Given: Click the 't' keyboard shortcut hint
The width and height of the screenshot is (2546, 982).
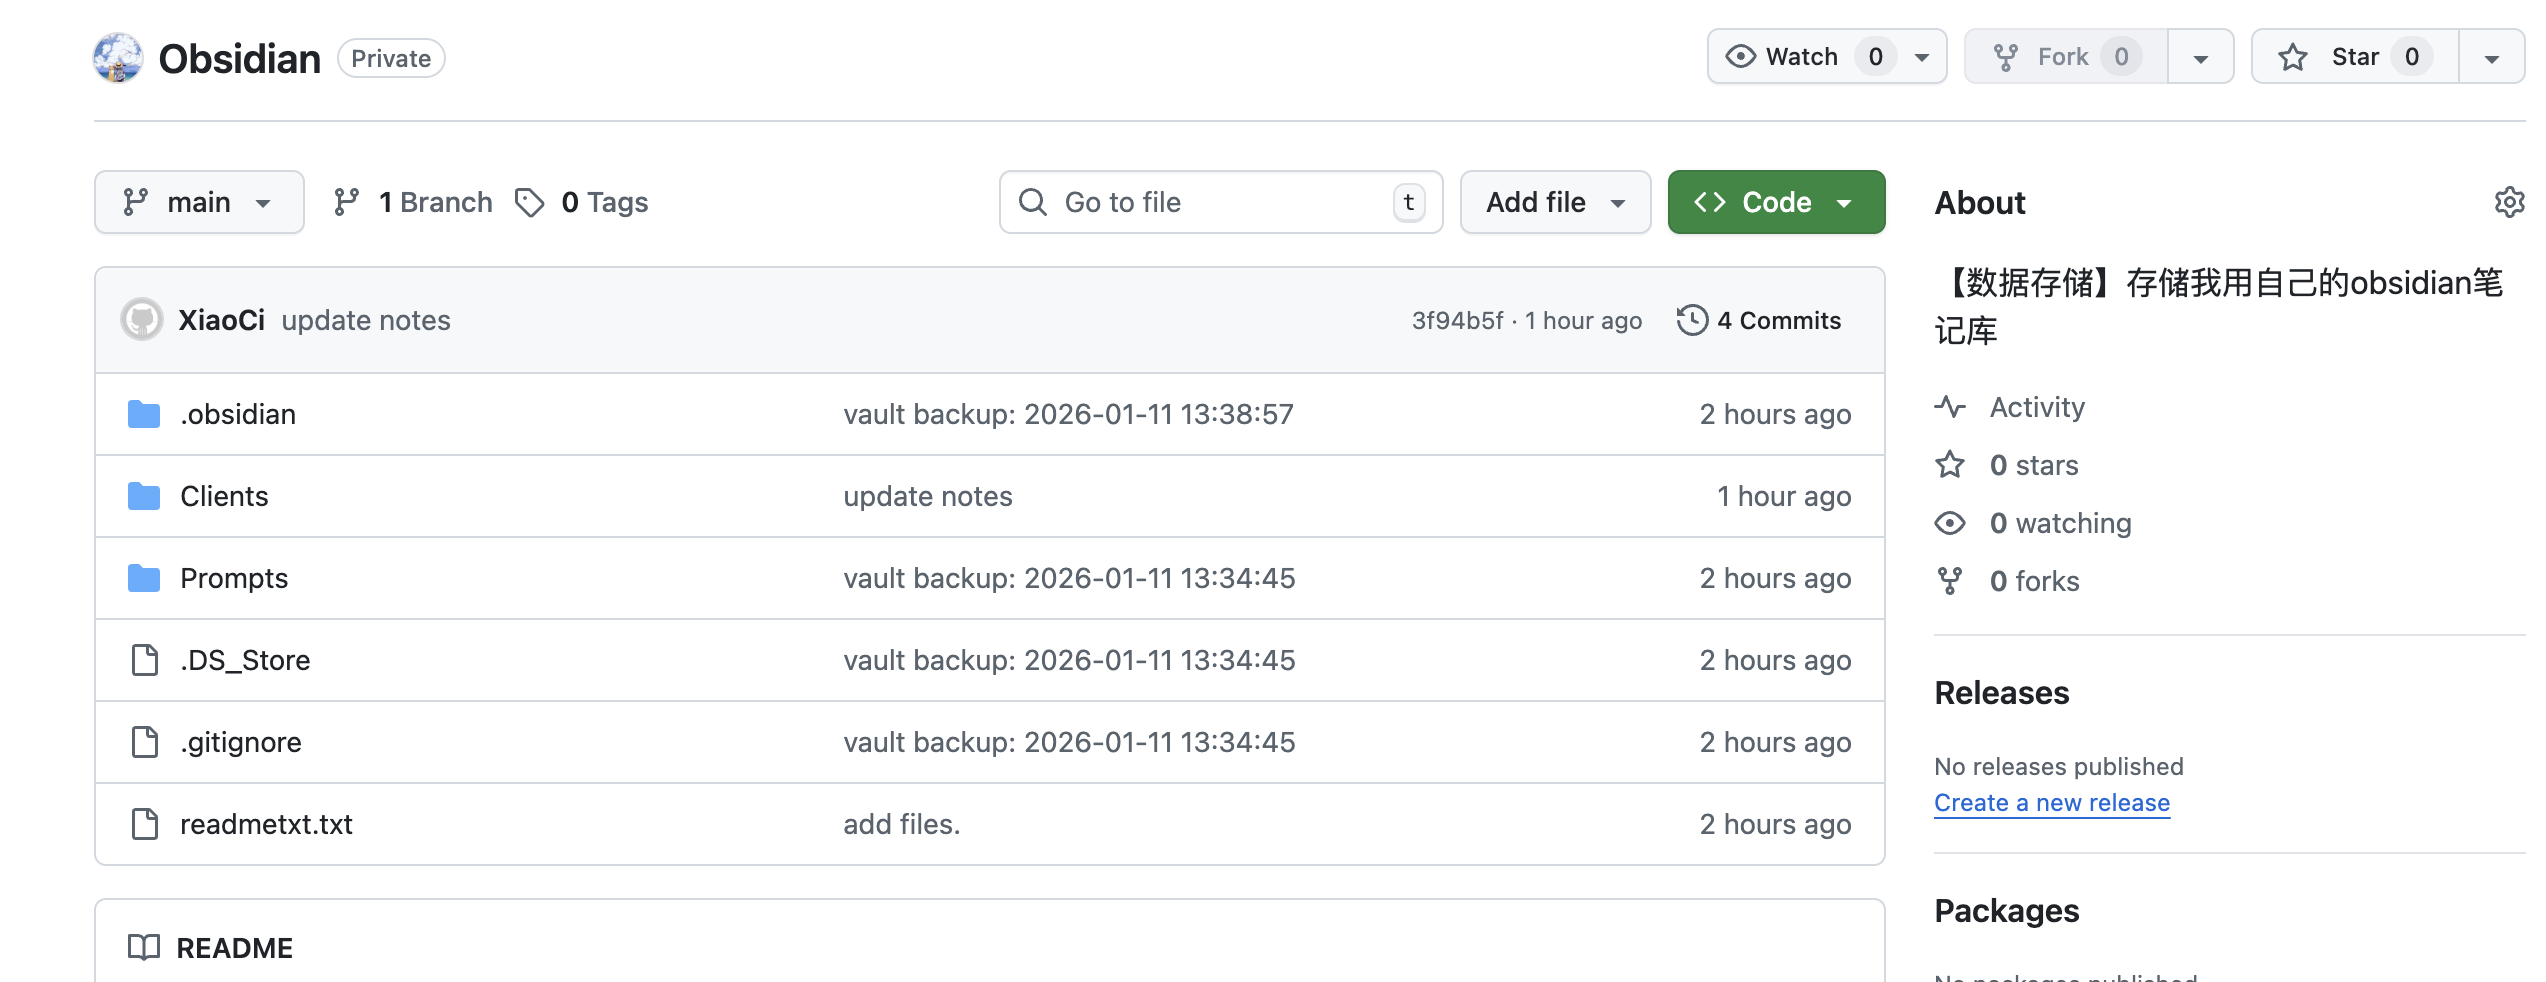Looking at the screenshot, I should click(x=1409, y=202).
